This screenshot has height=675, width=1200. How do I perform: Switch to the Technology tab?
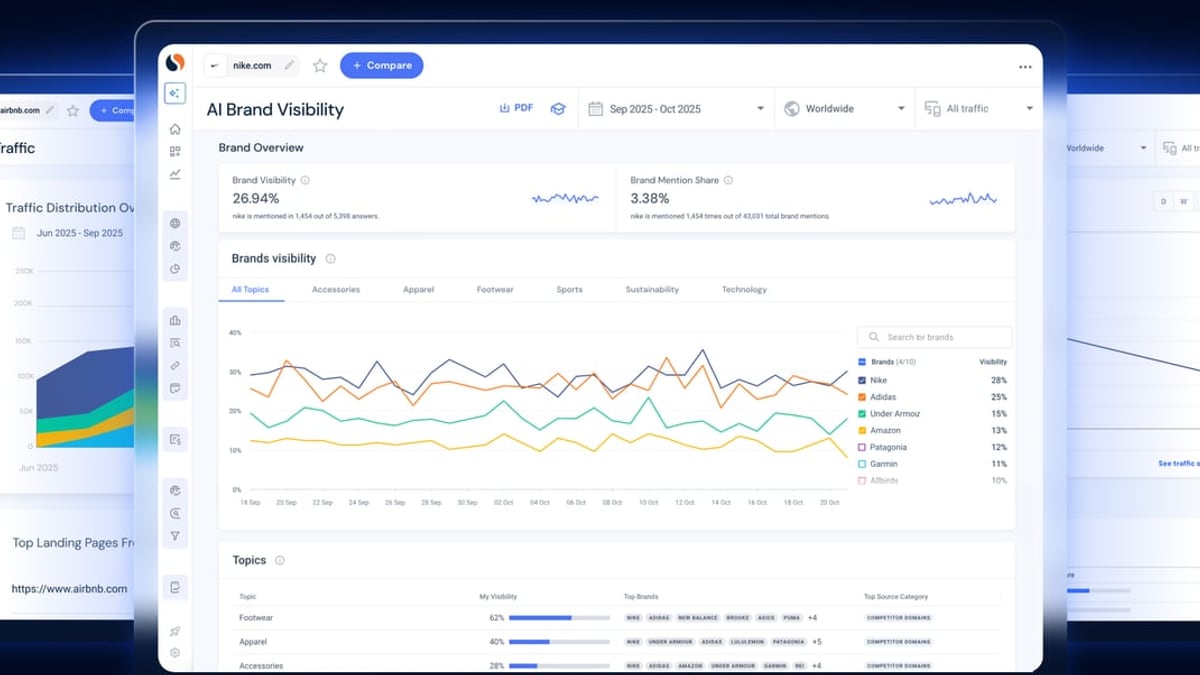click(x=744, y=290)
